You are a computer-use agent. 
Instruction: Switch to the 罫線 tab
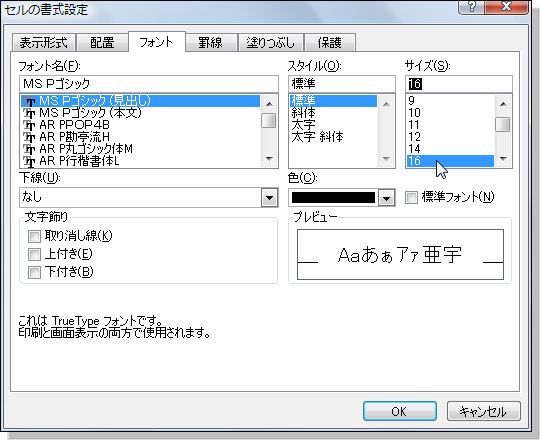click(x=211, y=43)
